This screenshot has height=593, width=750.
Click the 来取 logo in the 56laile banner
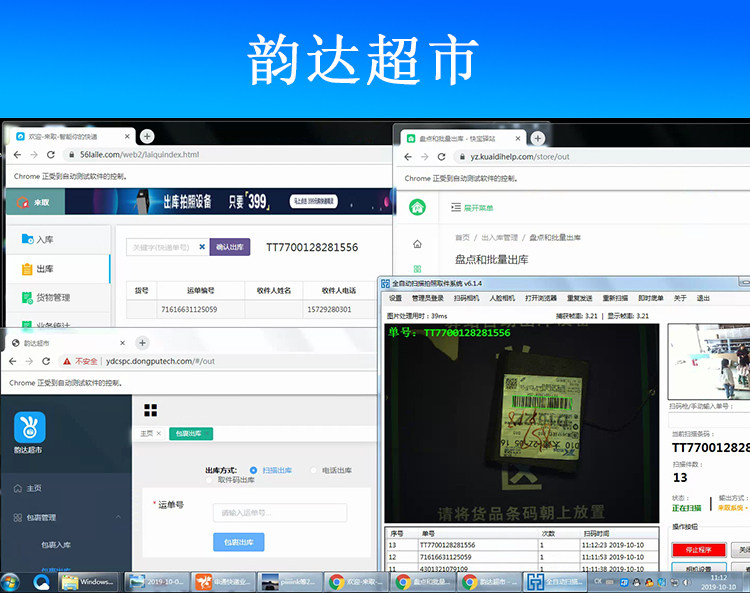tap(33, 202)
